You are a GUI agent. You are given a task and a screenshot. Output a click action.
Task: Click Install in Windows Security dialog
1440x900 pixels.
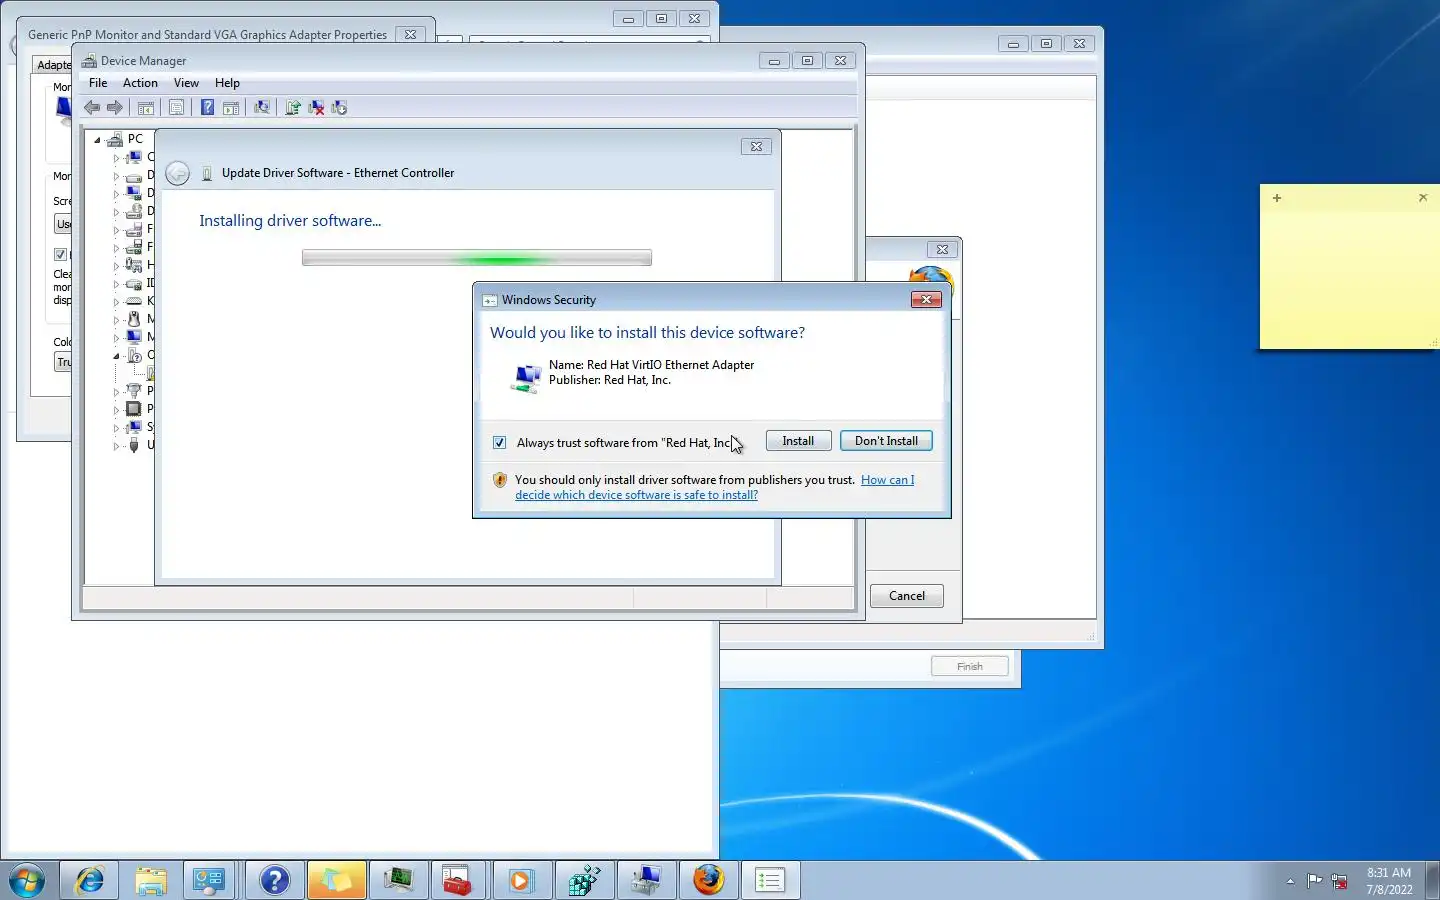coord(798,441)
